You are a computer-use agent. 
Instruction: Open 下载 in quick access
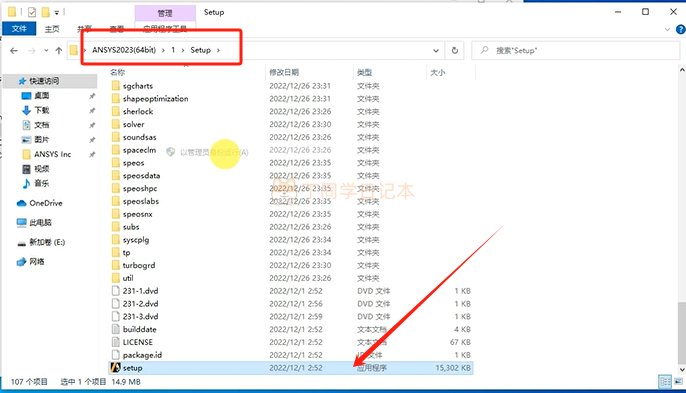point(42,110)
